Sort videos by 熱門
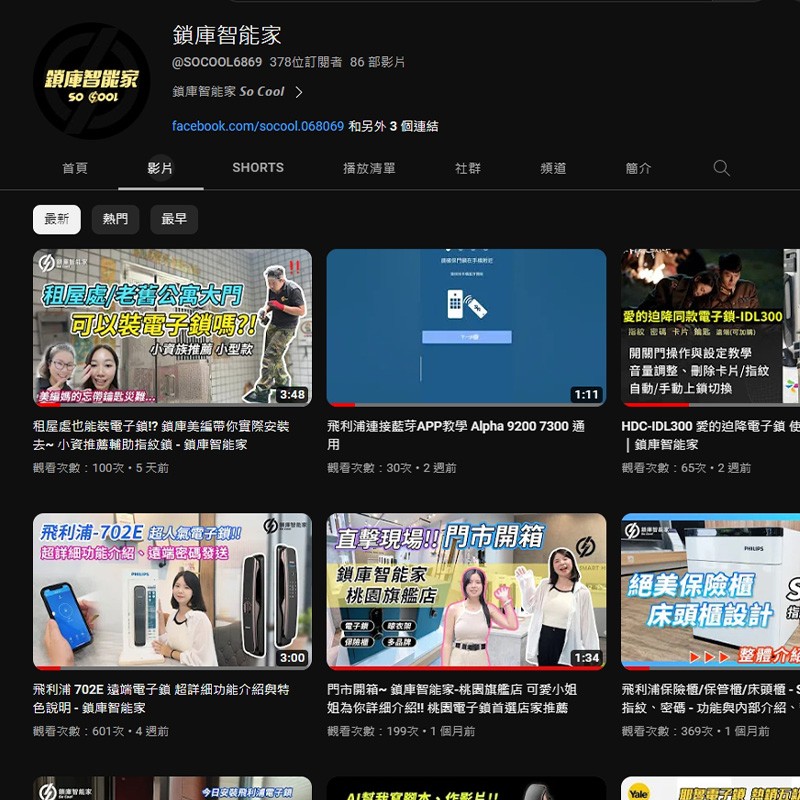This screenshot has height=800, width=800. [115, 219]
